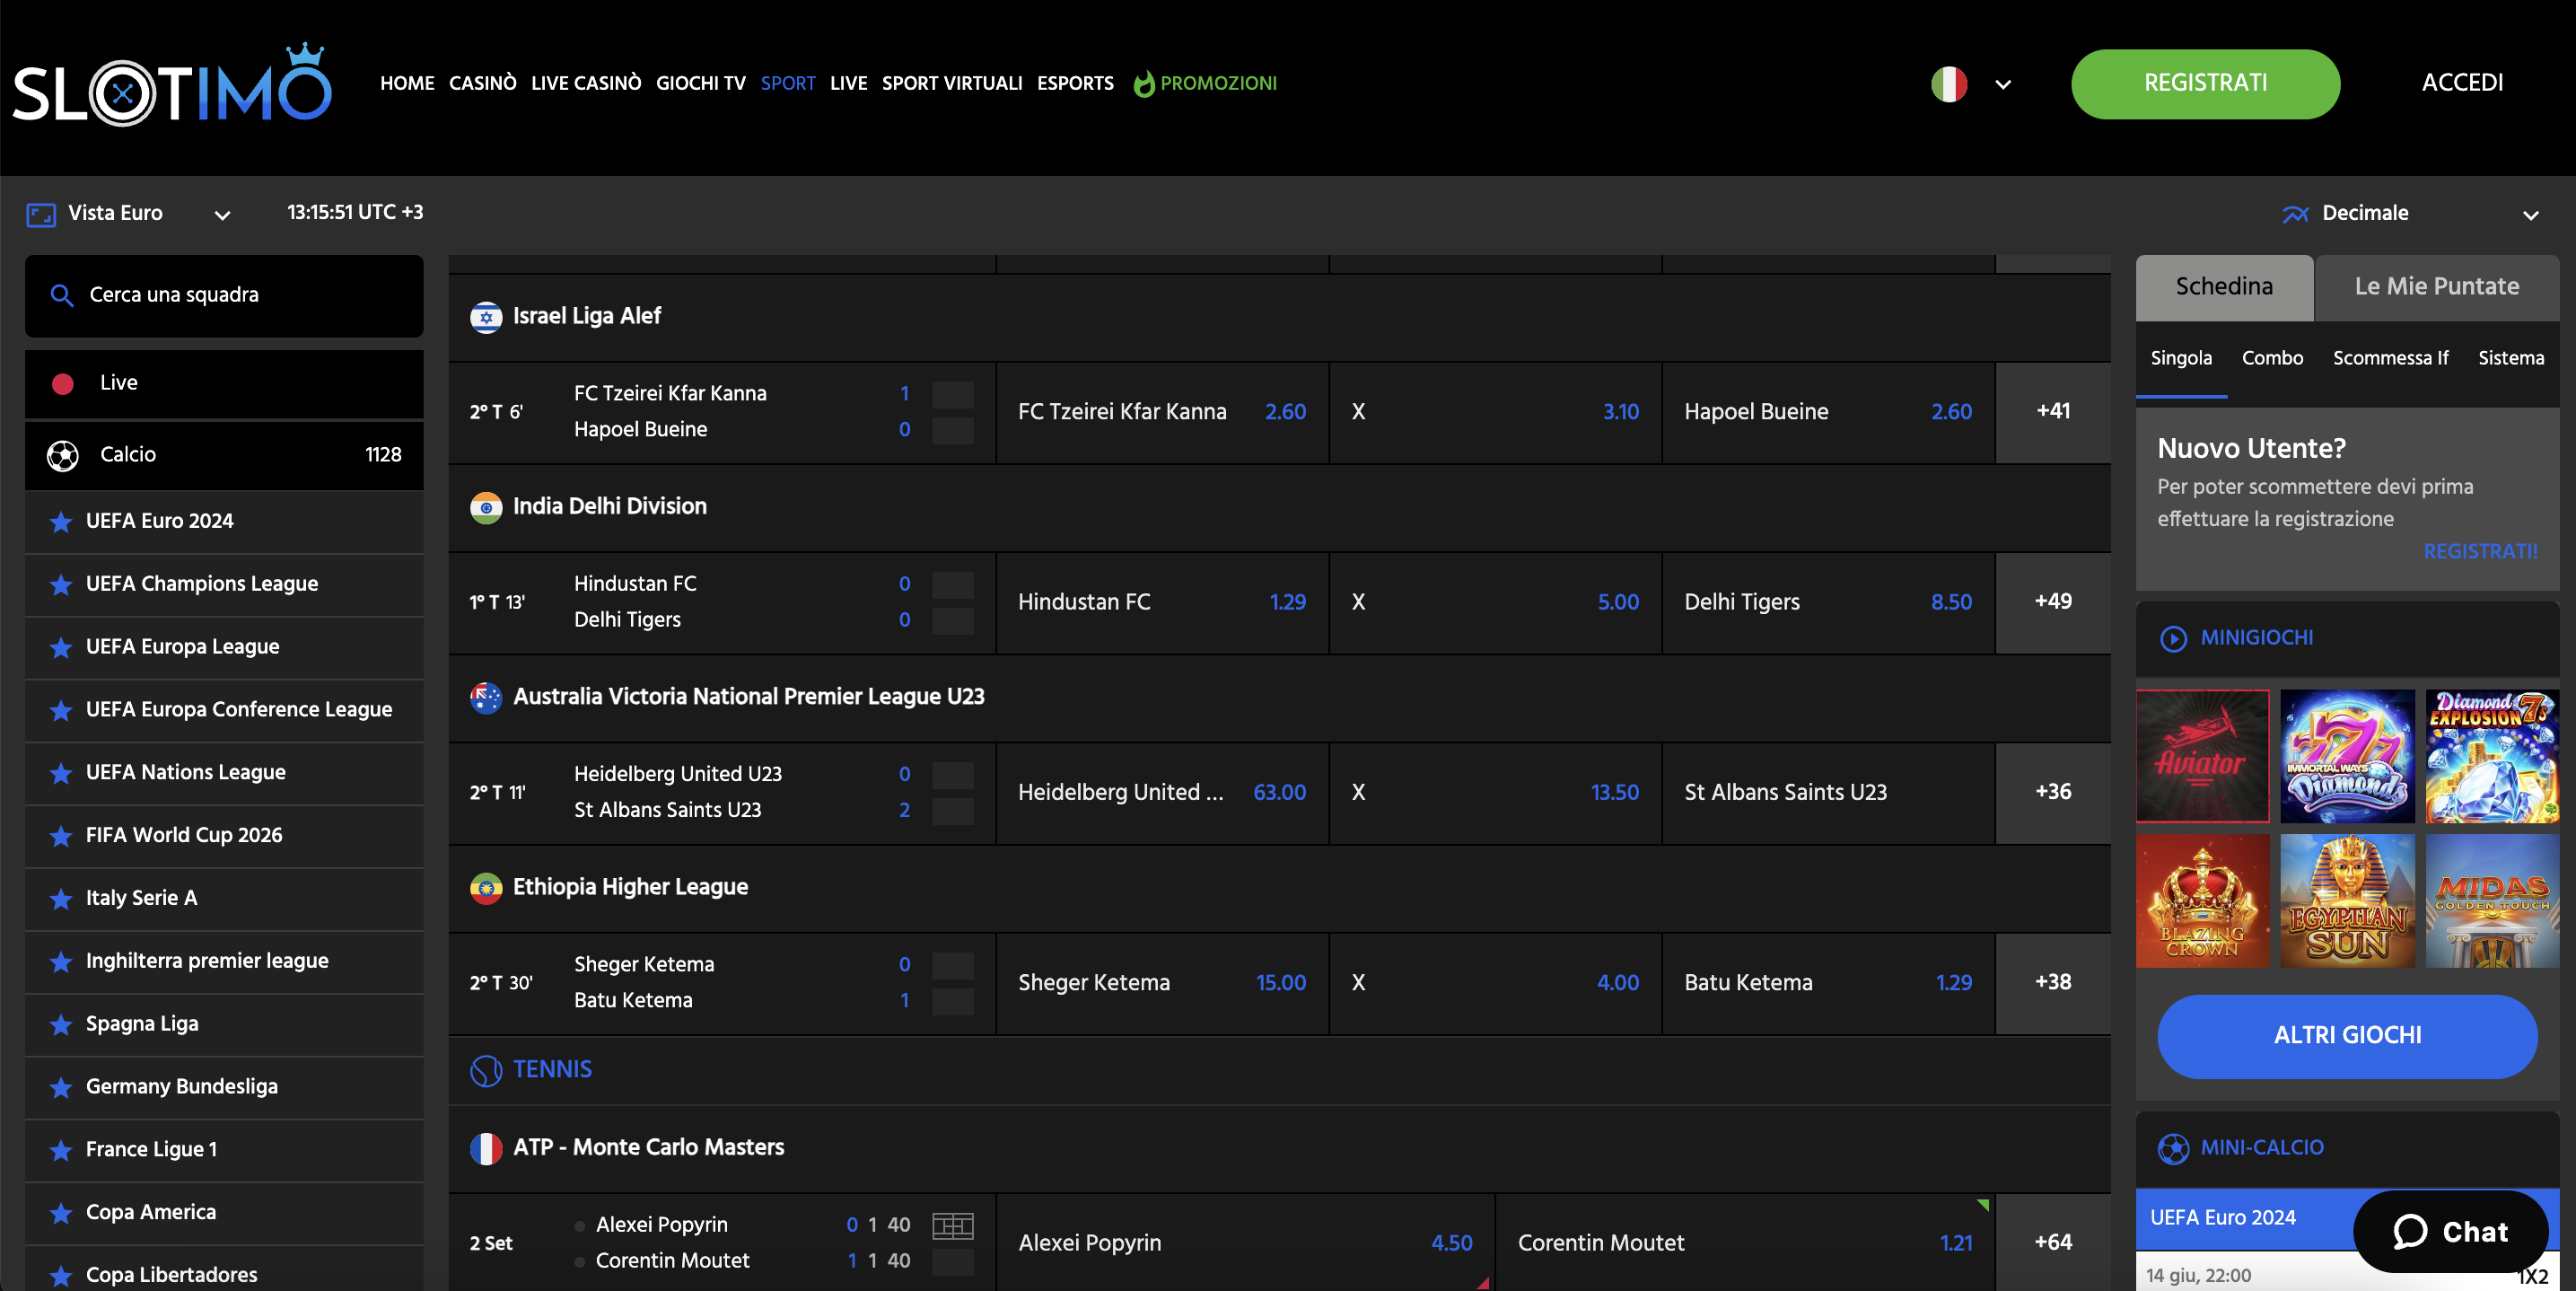
Task: Expand markets +64 for Popyrin match
Action: (2053, 1242)
